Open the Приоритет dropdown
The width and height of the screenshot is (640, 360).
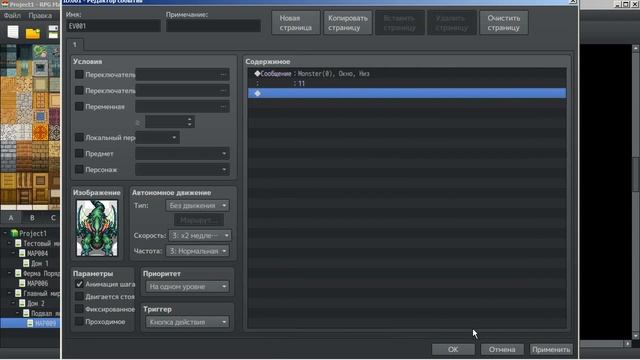coord(187,287)
